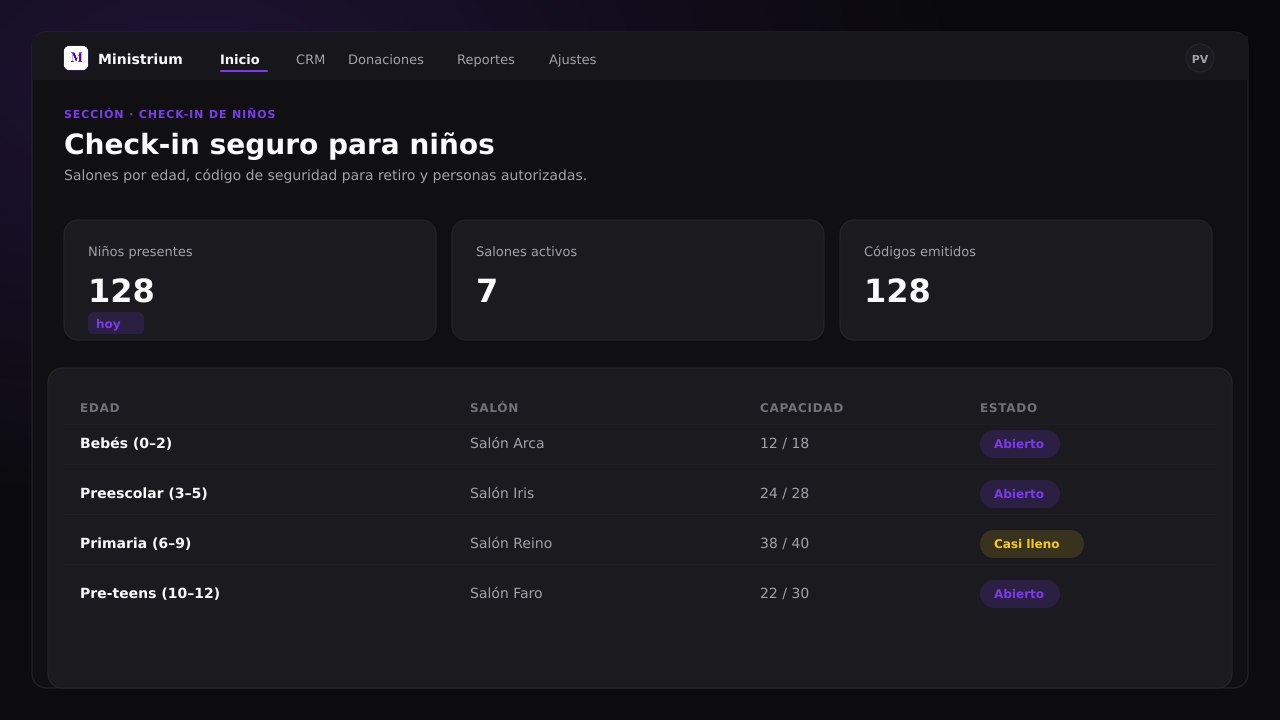
Task: Click the Salones activos value 7
Action: 487,291
